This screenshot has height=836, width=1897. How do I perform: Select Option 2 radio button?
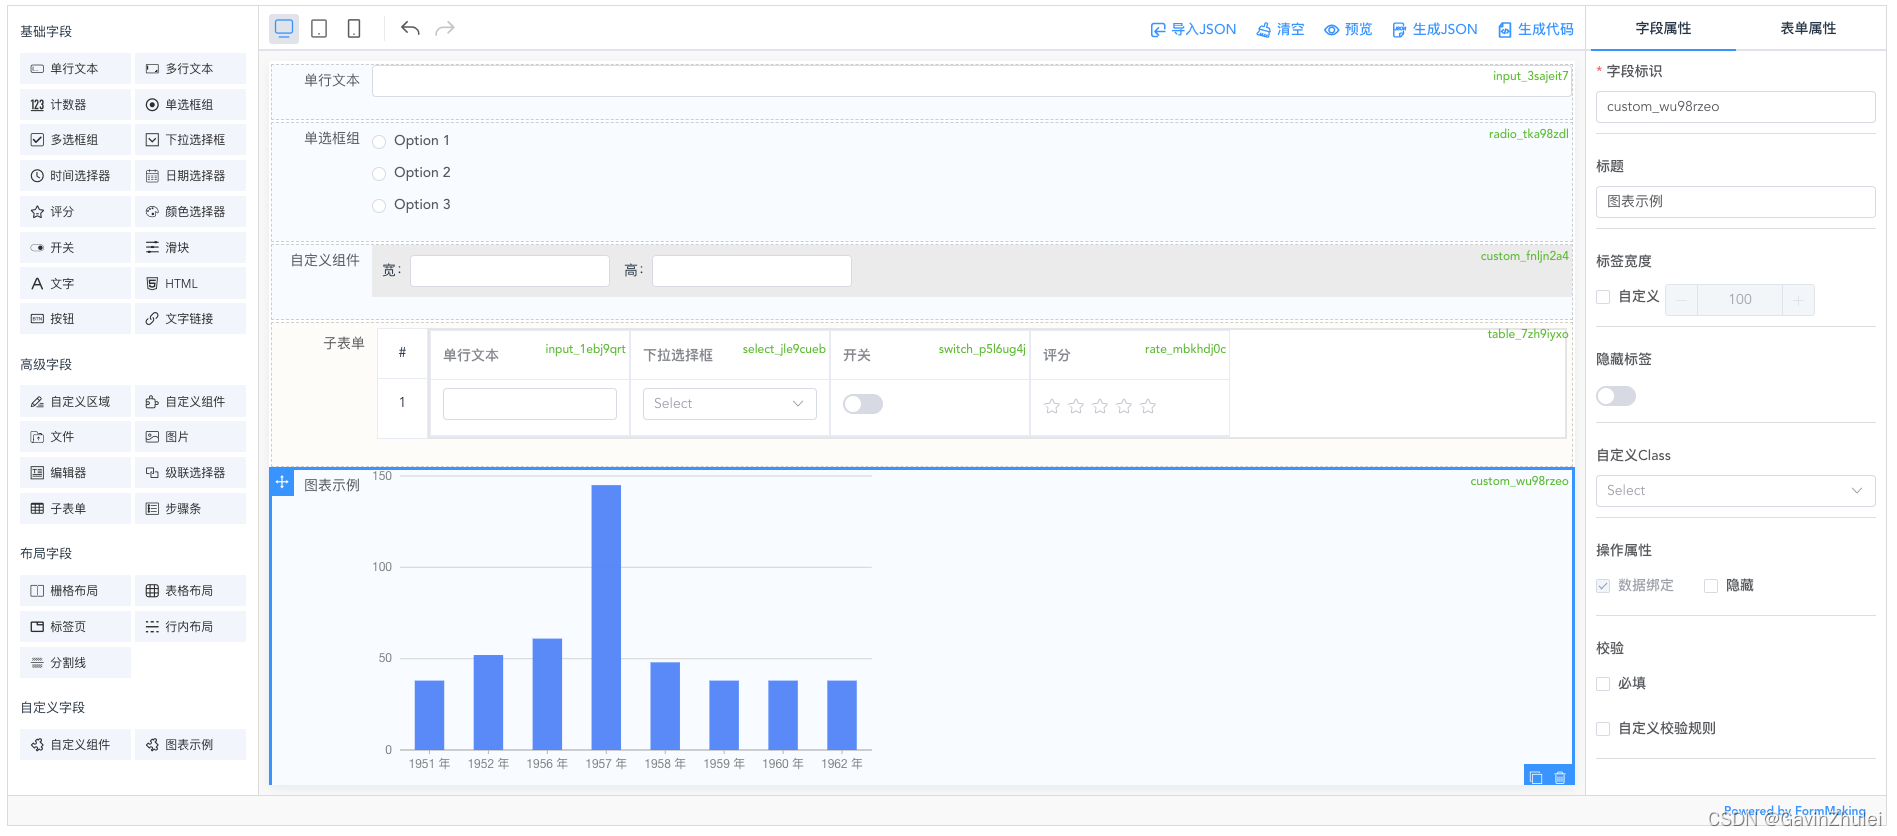pyautogui.click(x=379, y=174)
